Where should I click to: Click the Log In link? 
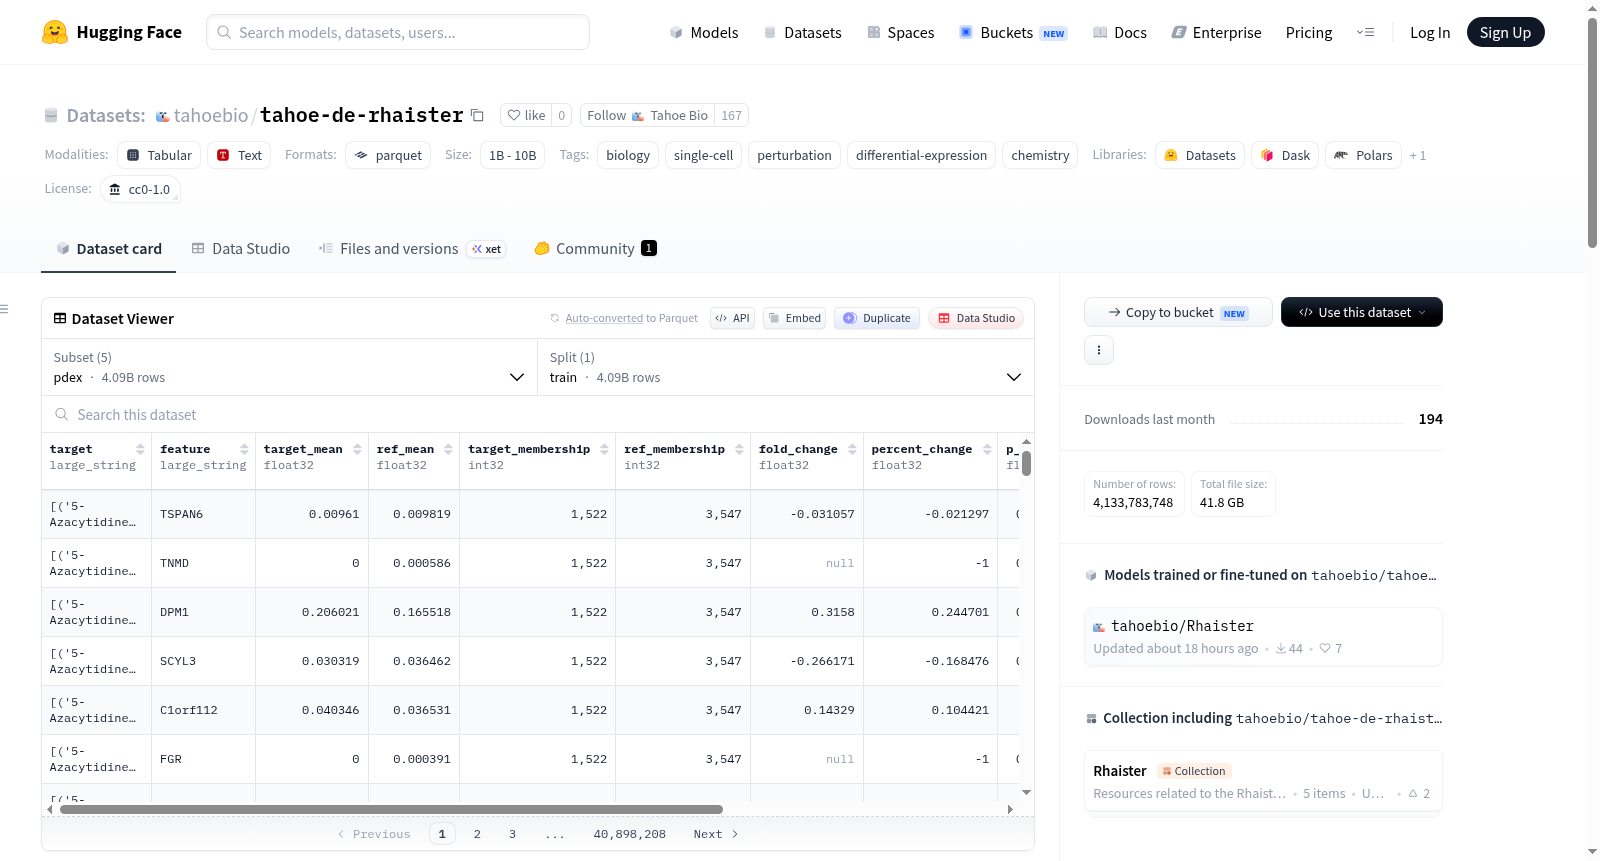tap(1430, 32)
